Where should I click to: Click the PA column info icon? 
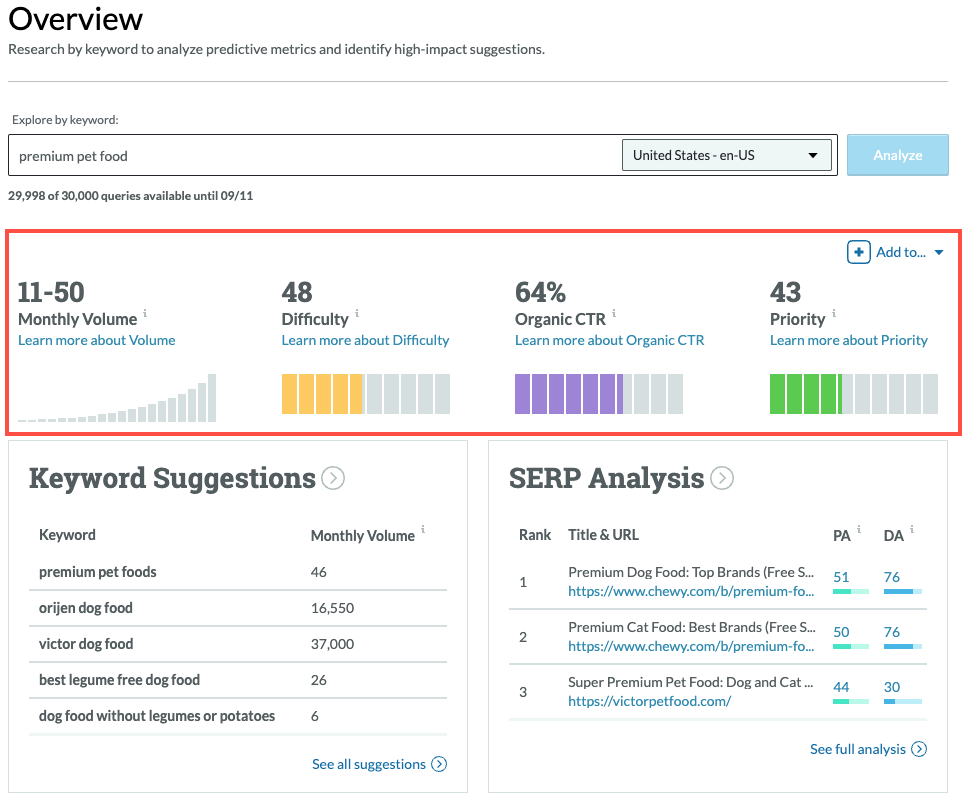click(859, 528)
